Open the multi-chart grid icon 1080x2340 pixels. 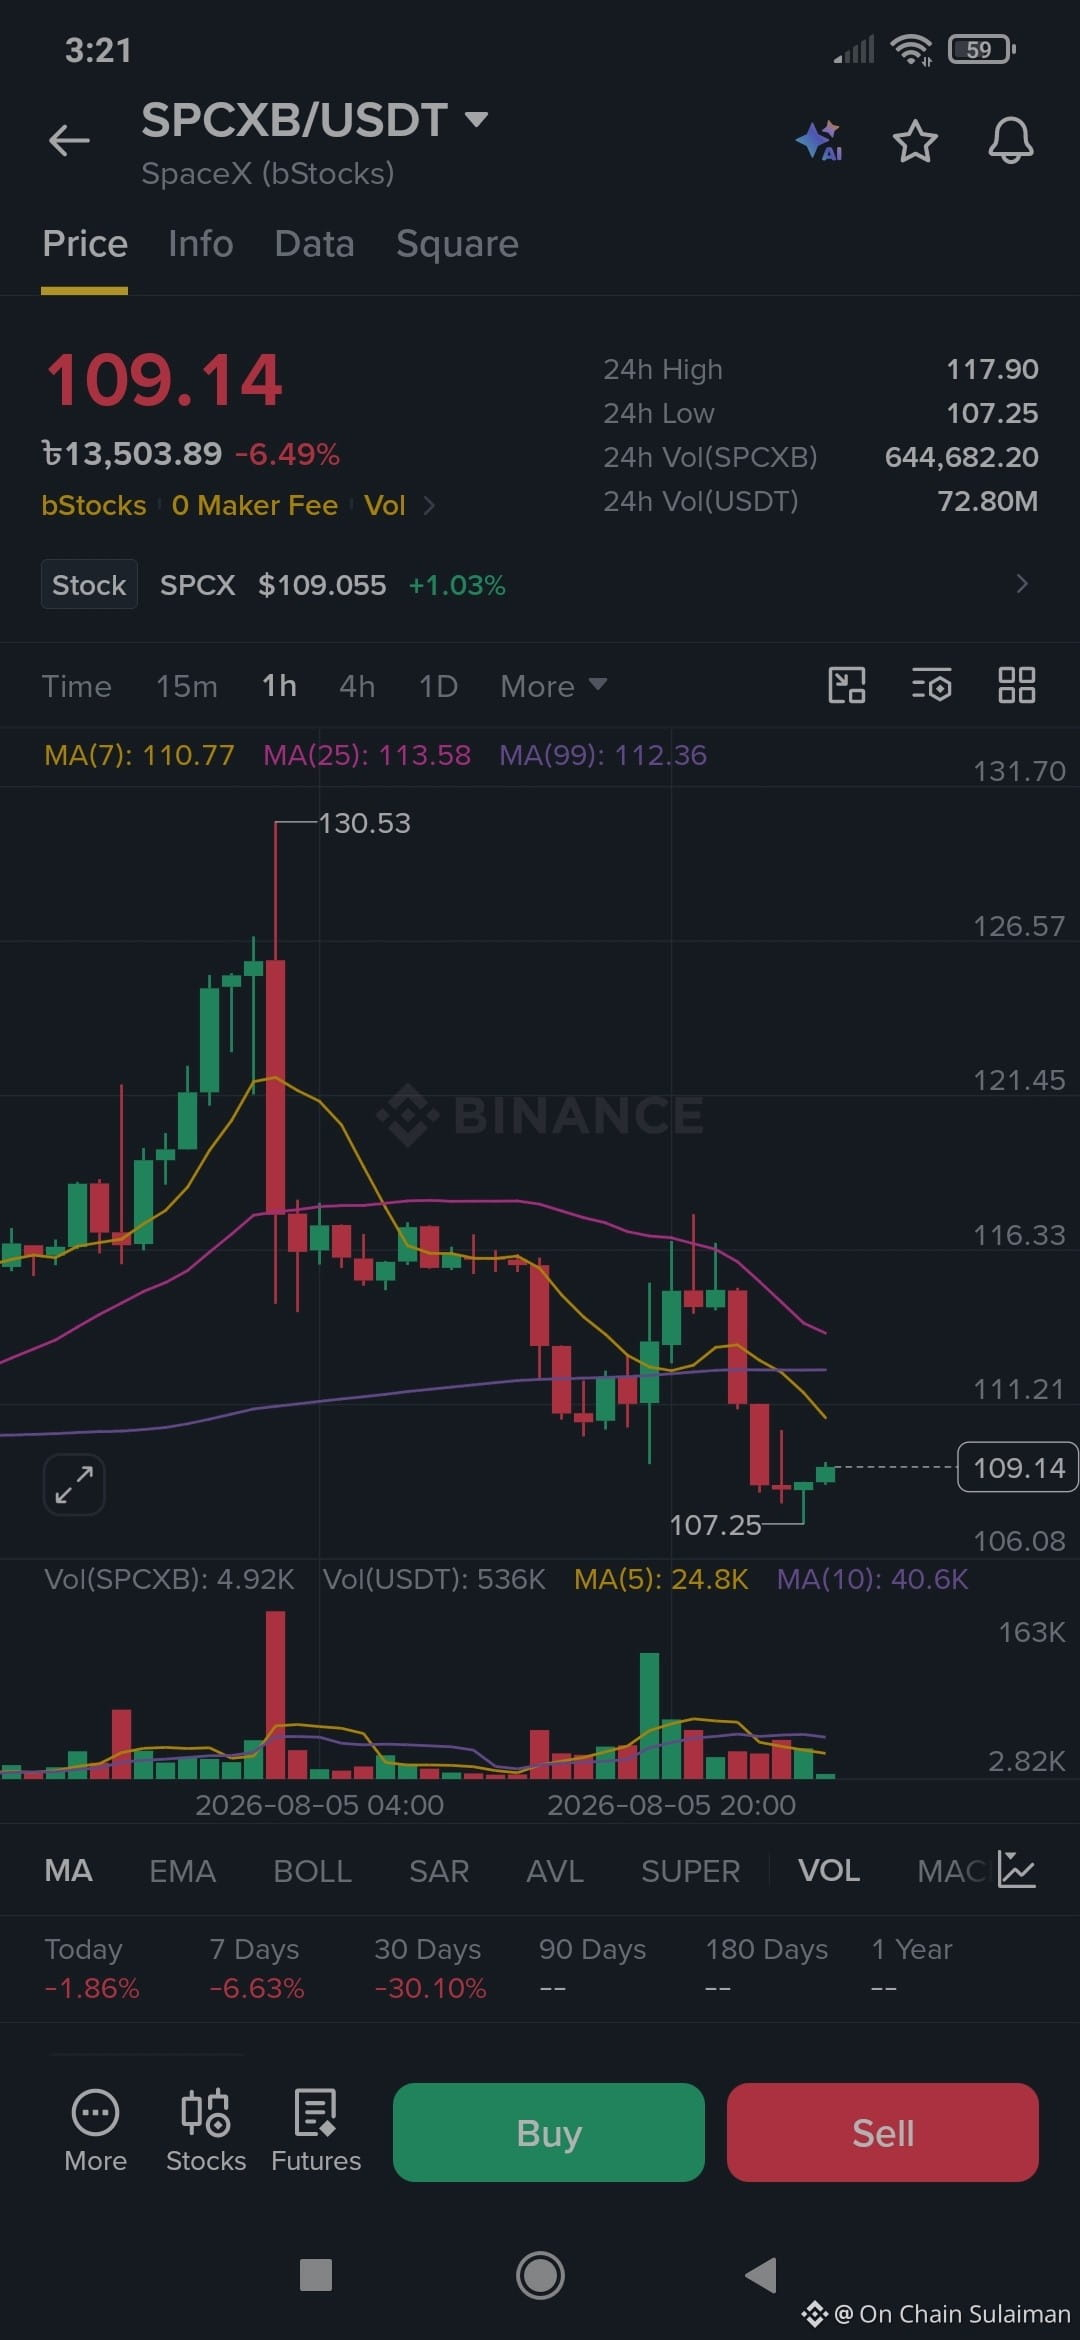(1017, 686)
